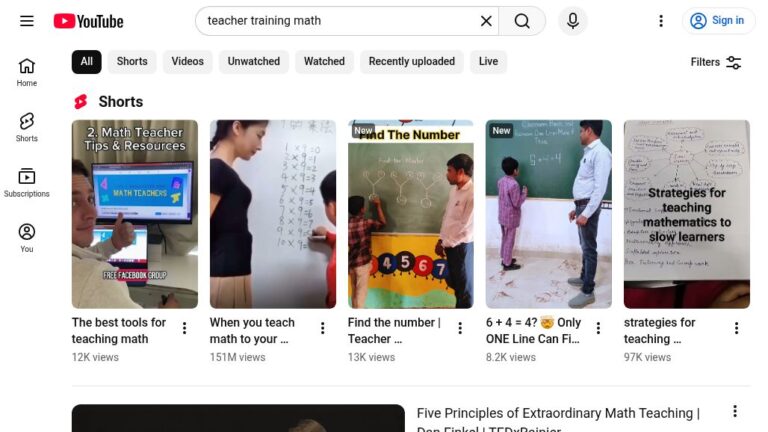Select the Live filter chip

point(488,62)
